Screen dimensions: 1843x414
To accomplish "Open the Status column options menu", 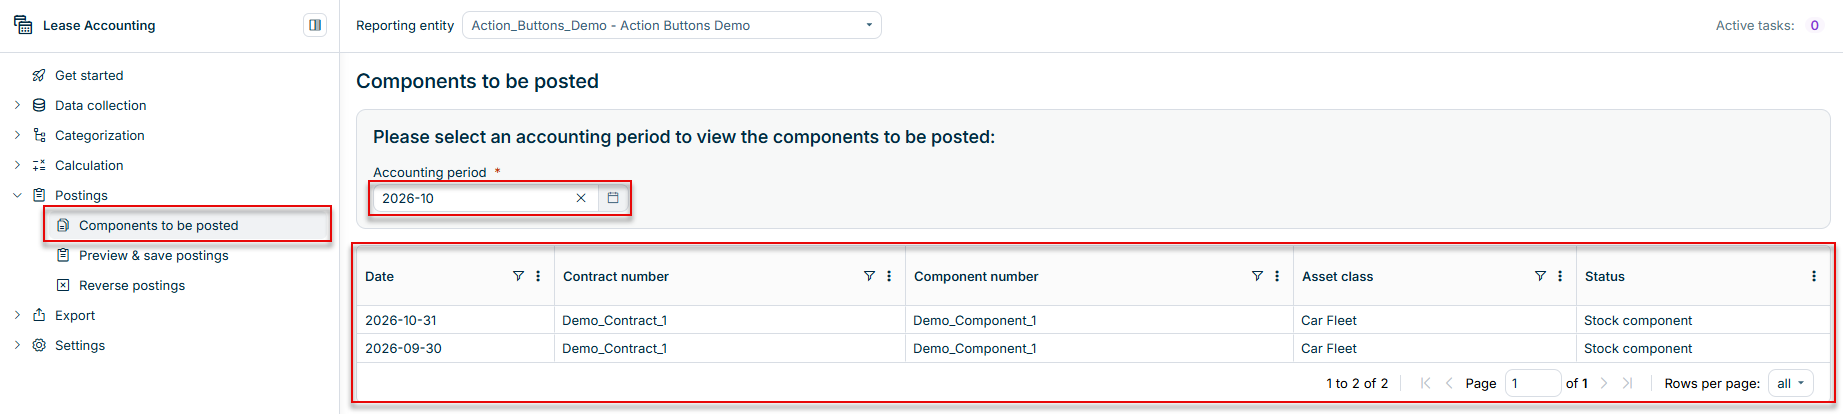I will (x=1814, y=276).
